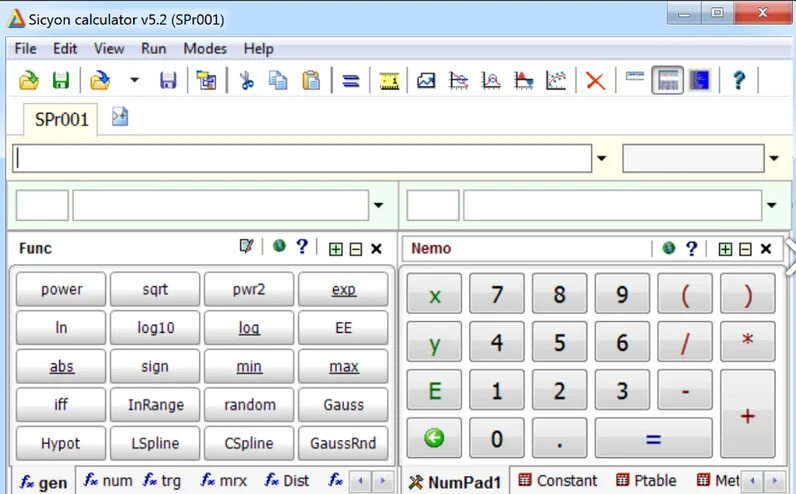Expand the right variable row dropdown
The image size is (796, 494).
772,205
